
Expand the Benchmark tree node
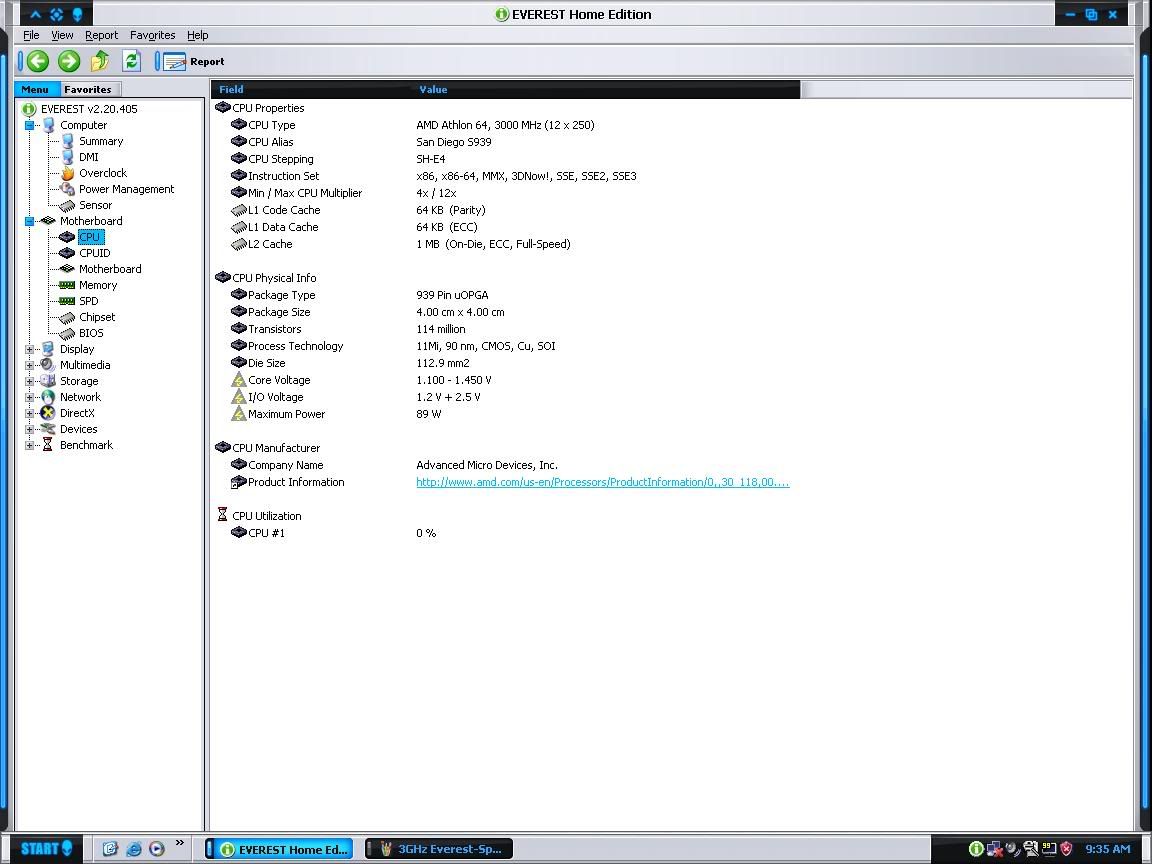(x=30, y=445)
